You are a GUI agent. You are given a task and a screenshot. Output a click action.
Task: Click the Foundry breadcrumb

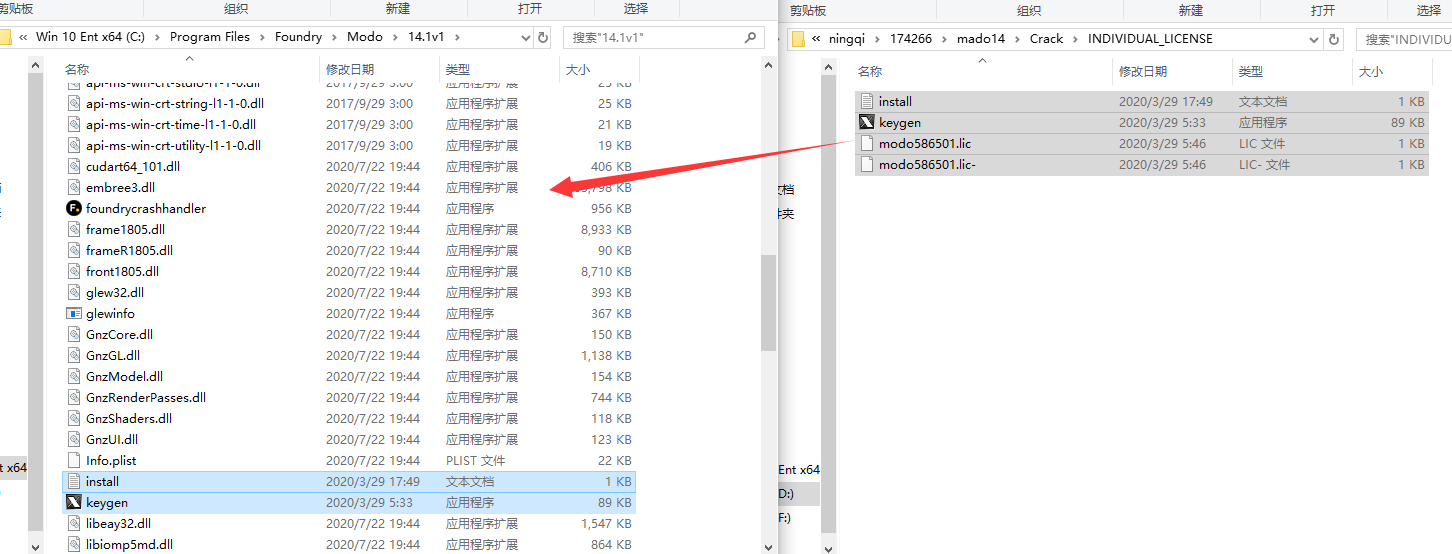[x=298, y=37]
